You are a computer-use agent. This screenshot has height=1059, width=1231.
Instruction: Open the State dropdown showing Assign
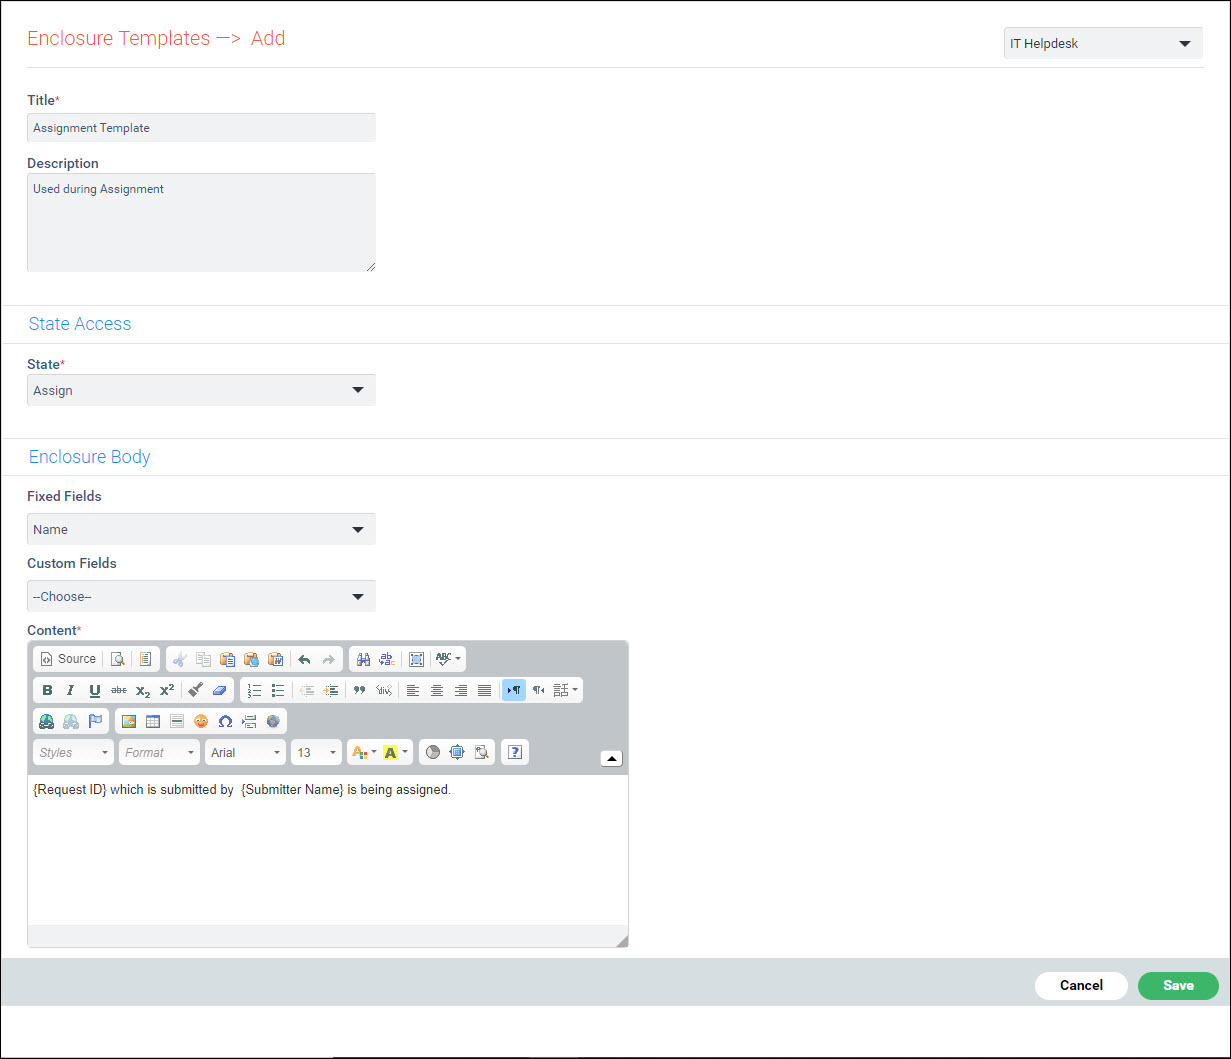coord(200,390)
